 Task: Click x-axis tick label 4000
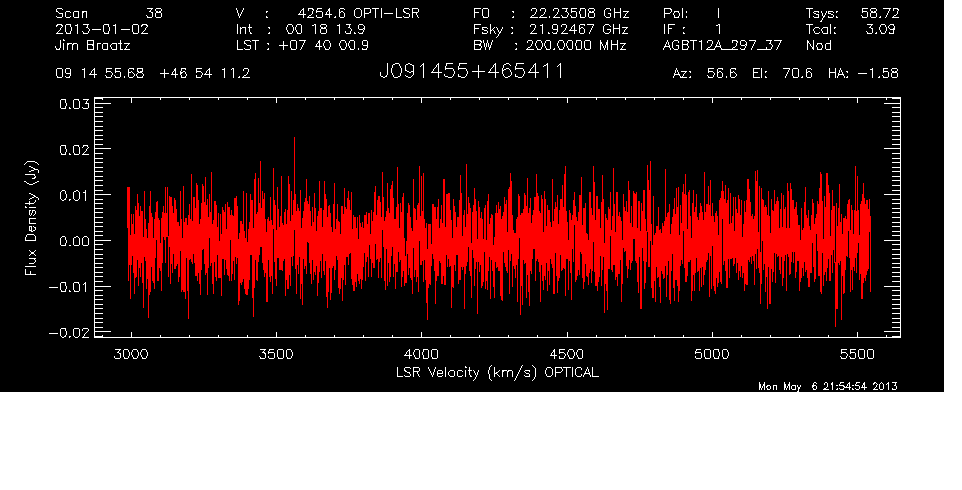422,354
